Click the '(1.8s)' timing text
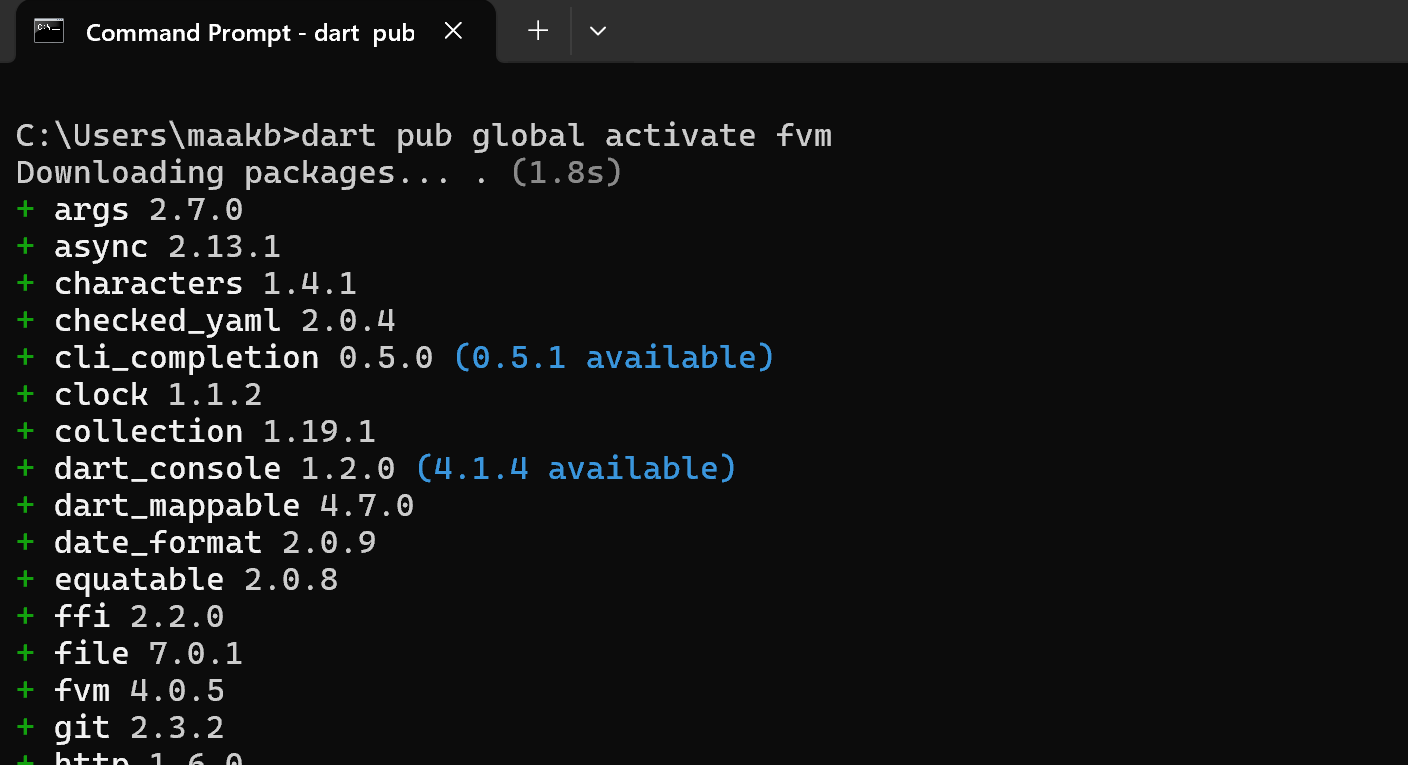 tap(566, 172)
